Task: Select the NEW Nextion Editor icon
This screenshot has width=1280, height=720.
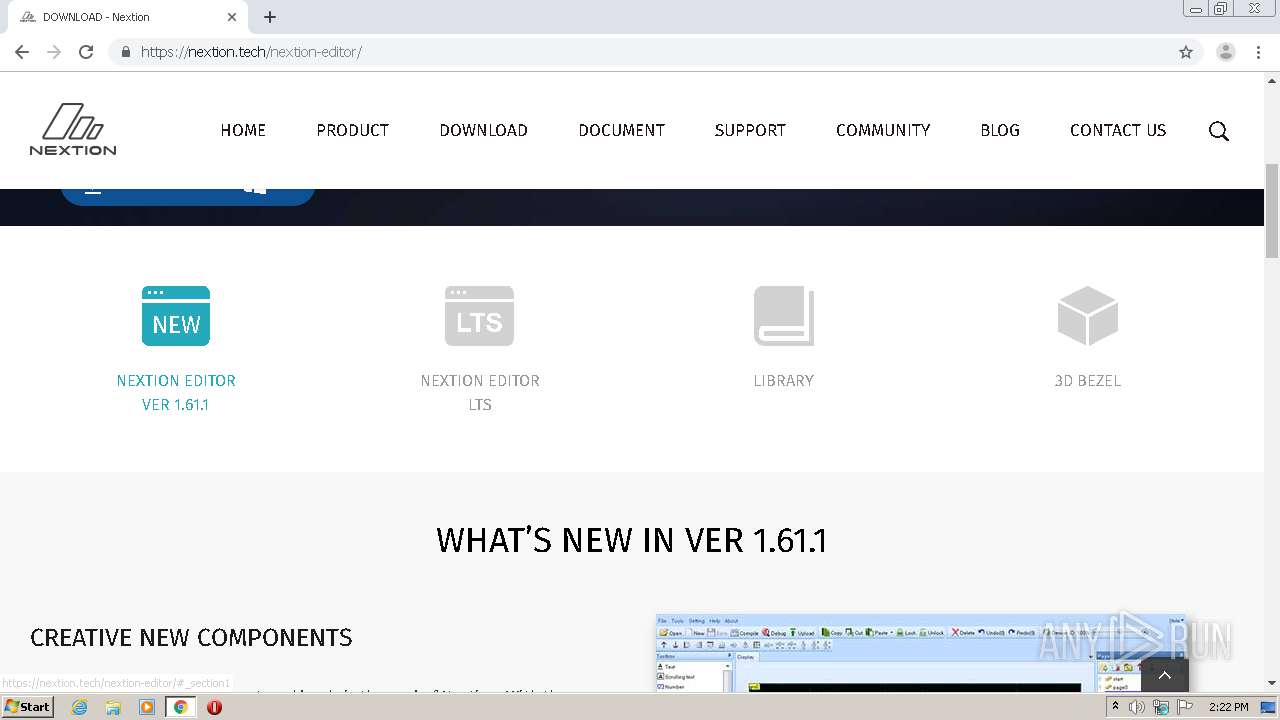Action: tap(176, 316)
